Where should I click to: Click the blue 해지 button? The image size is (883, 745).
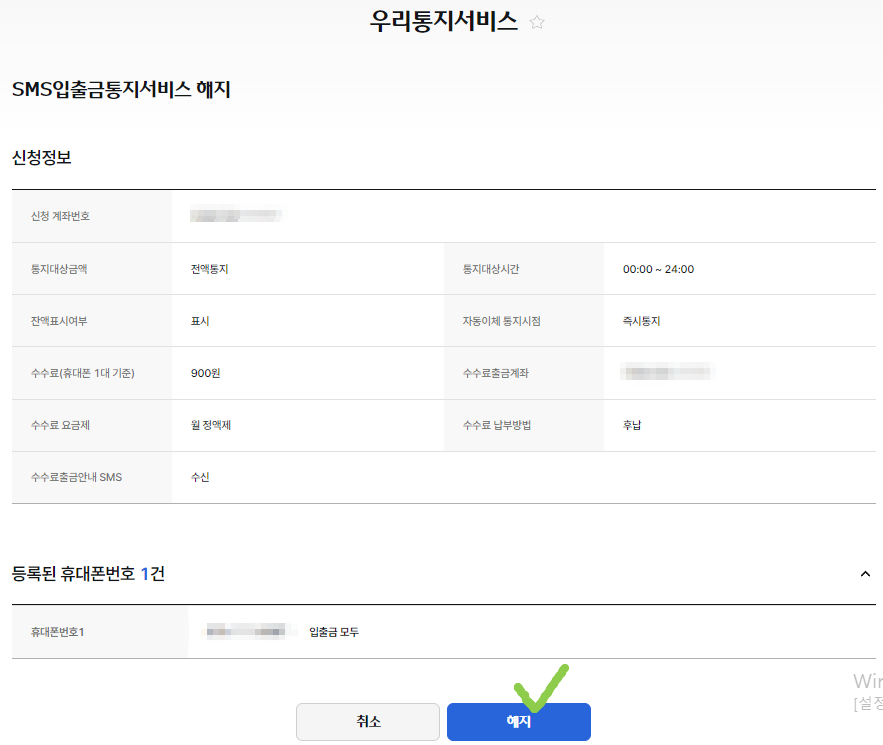[519, 721]
